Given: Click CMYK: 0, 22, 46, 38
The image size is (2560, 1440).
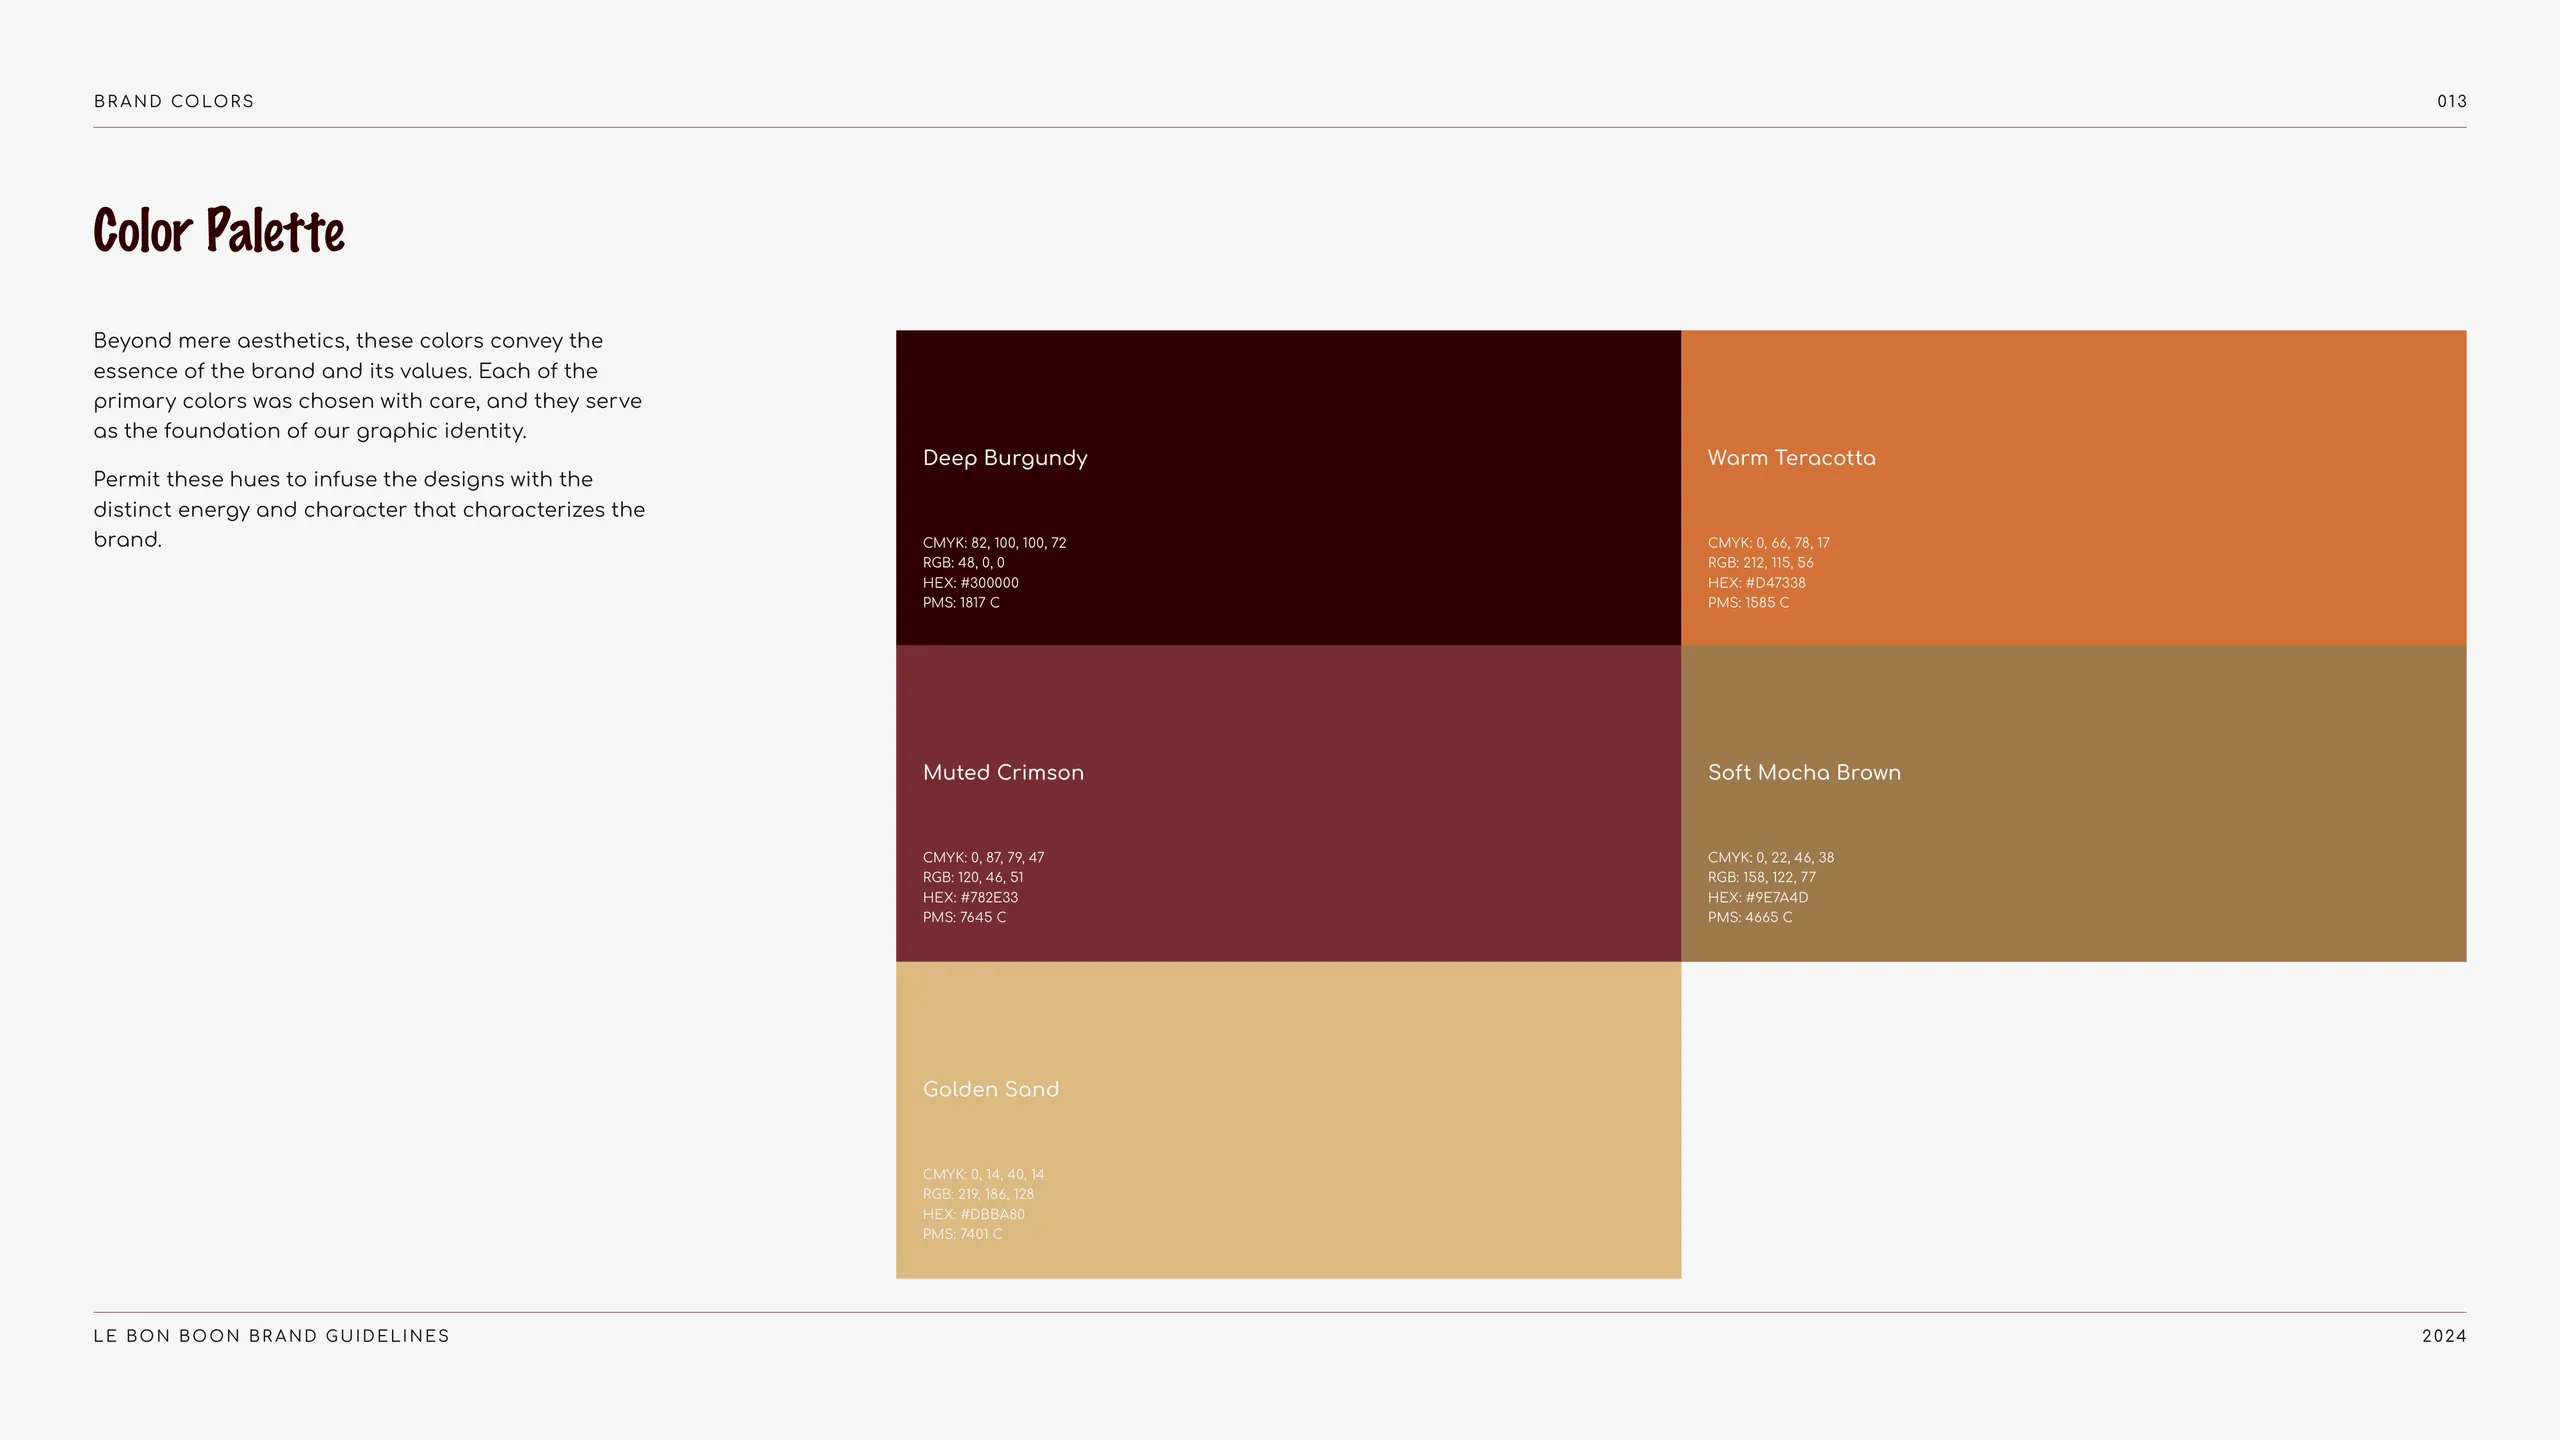Looking at the screenshot, I should point(1770,858).
